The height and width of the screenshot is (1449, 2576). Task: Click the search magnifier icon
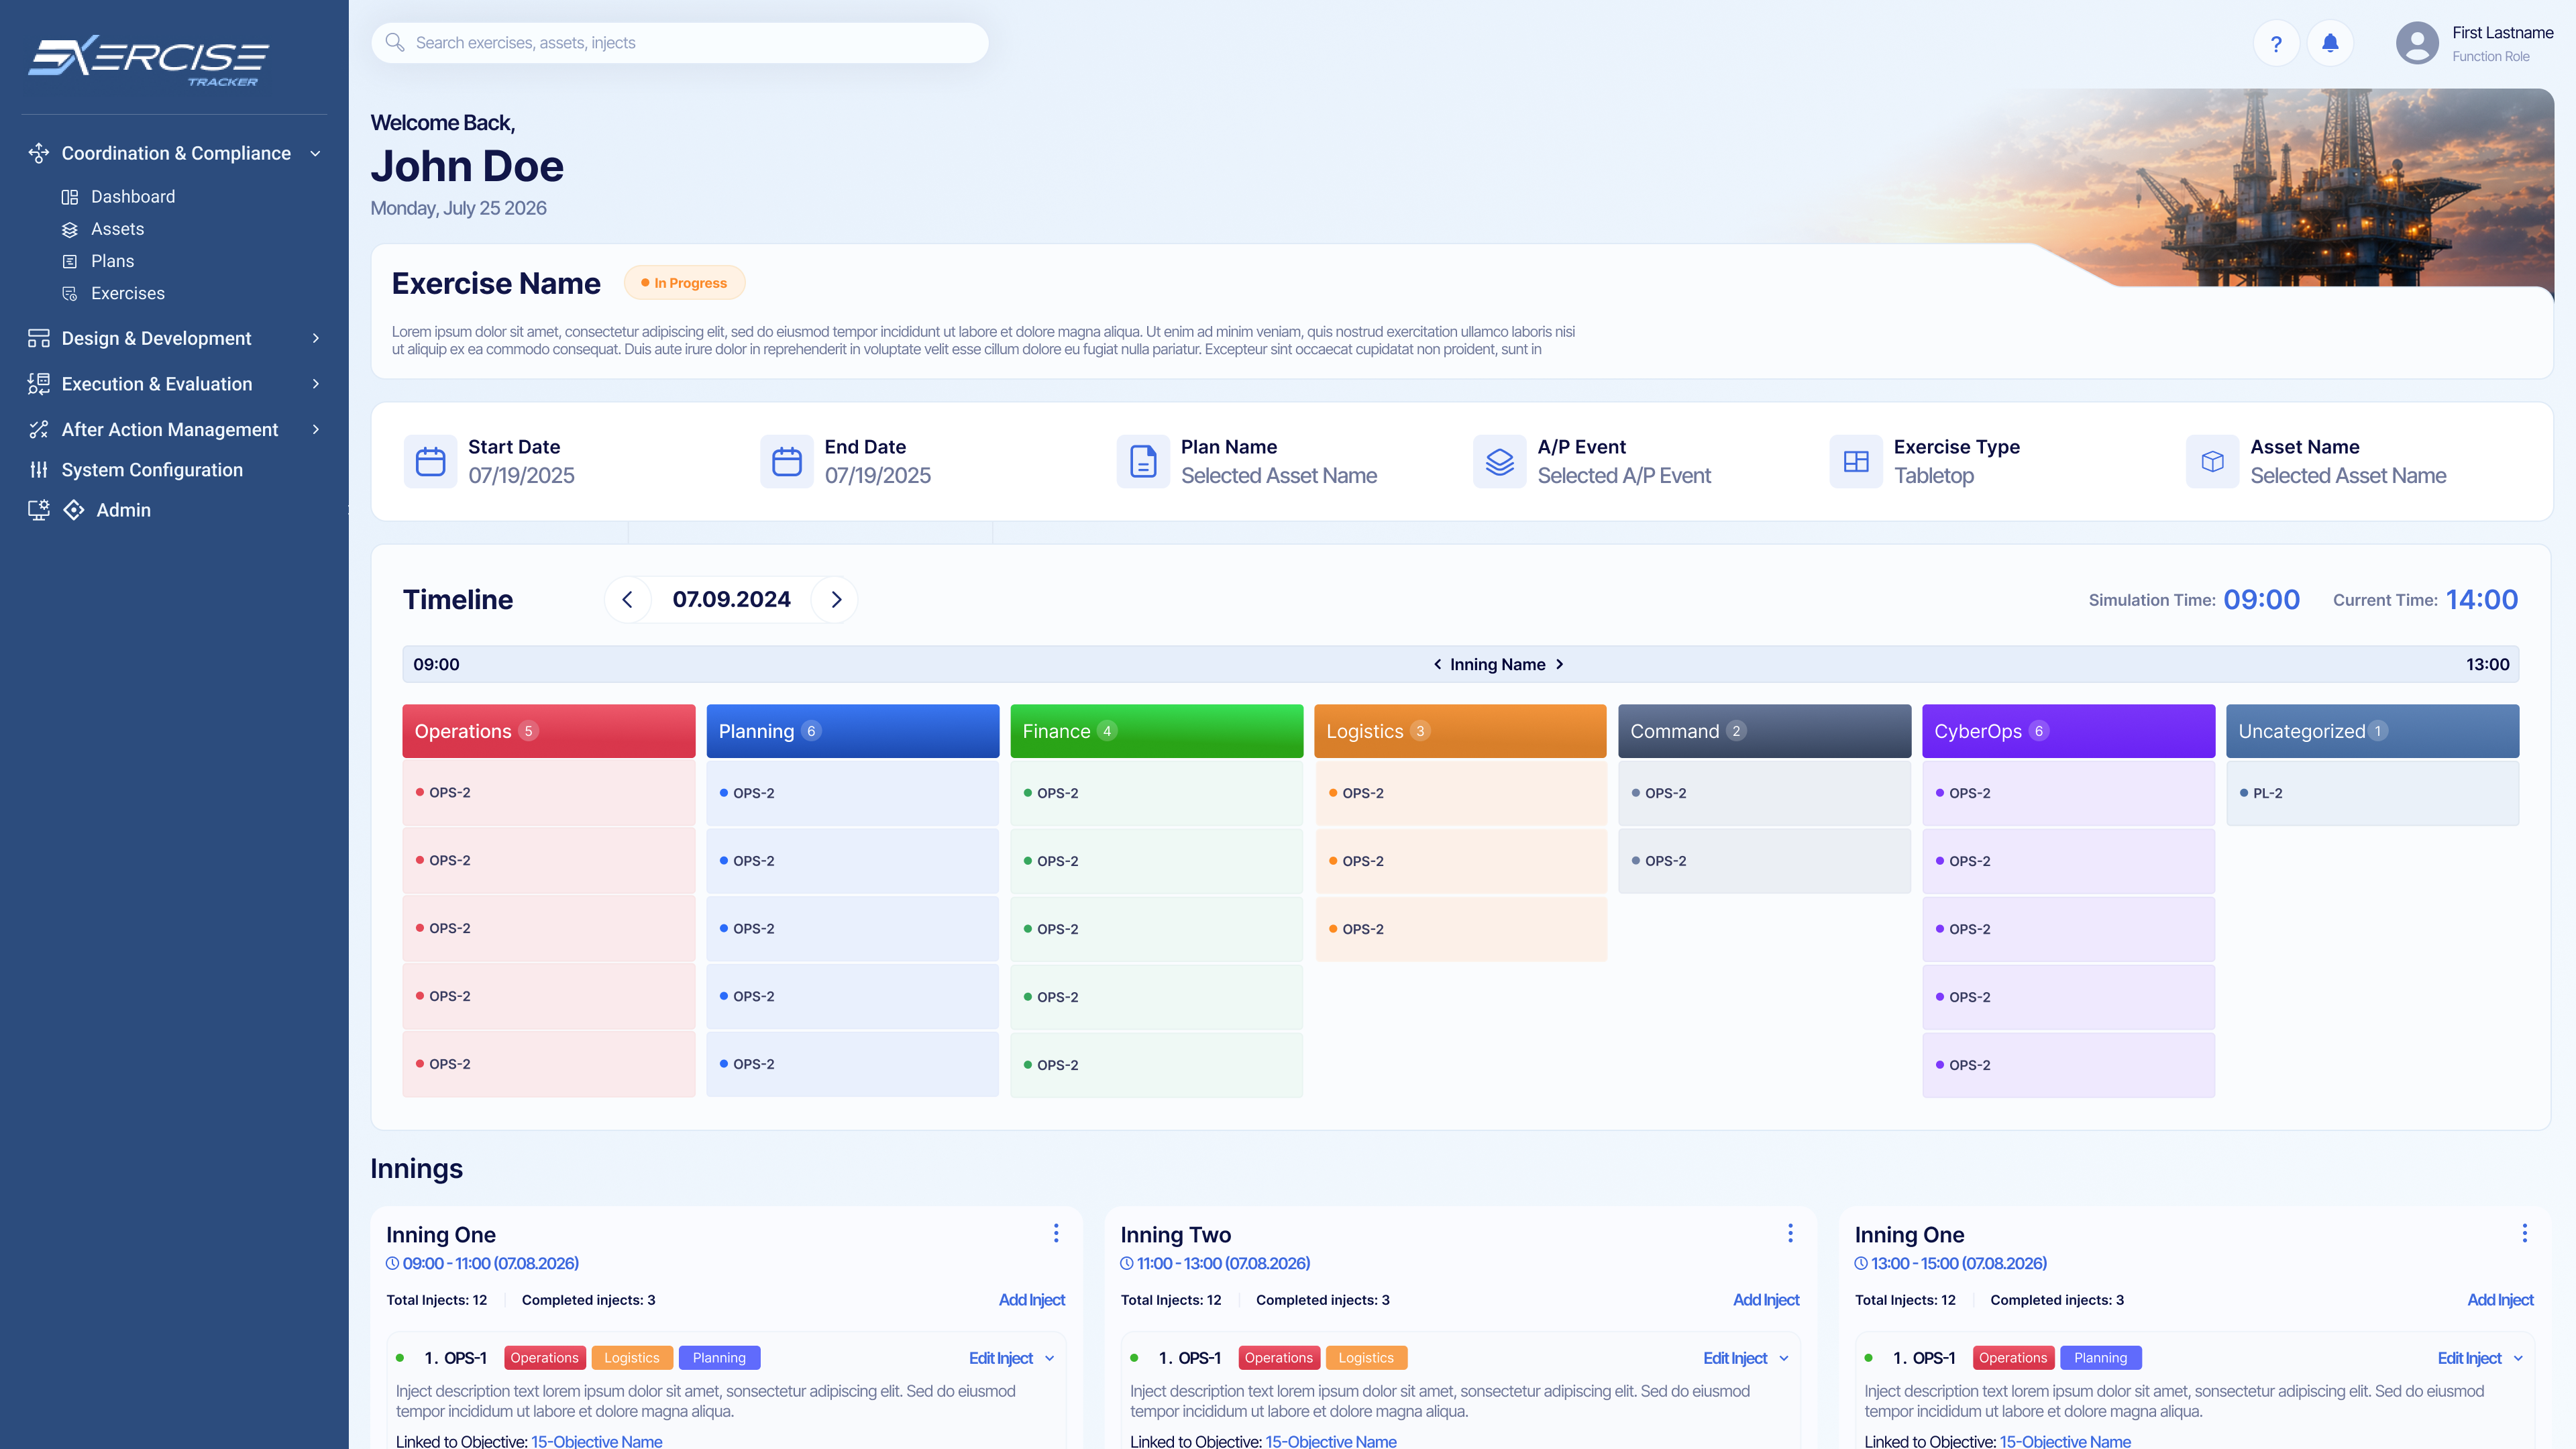pyautogui.click(x=395, y=43)
